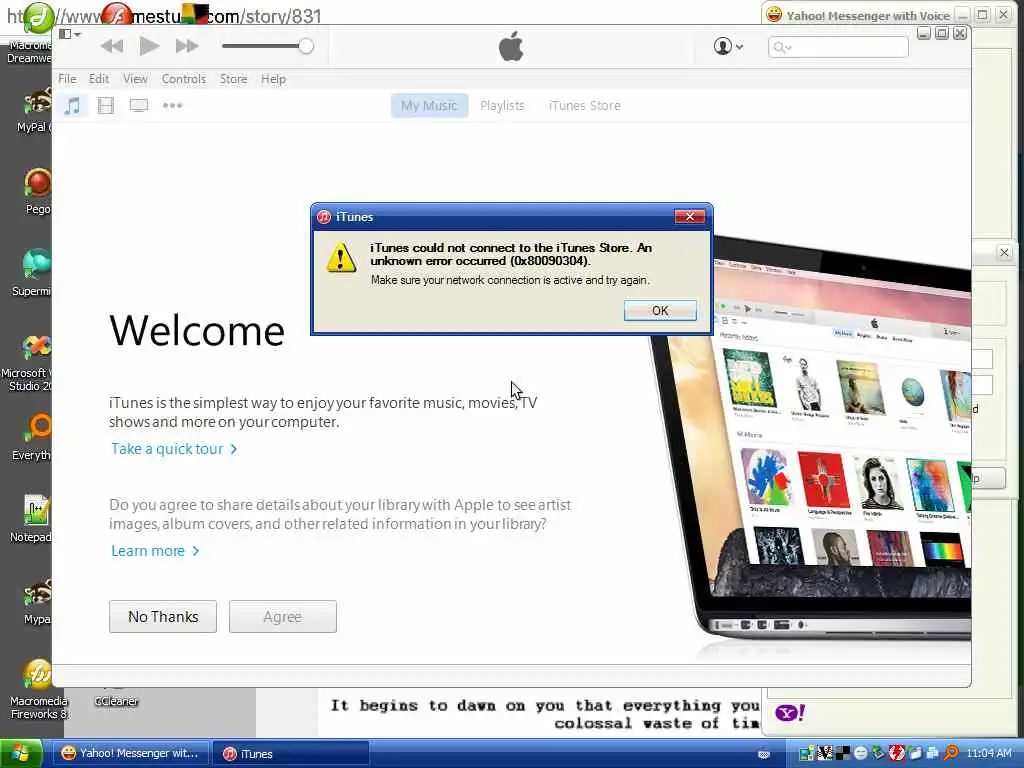Open the MyPal desktop icon near top

click(35, 110)
